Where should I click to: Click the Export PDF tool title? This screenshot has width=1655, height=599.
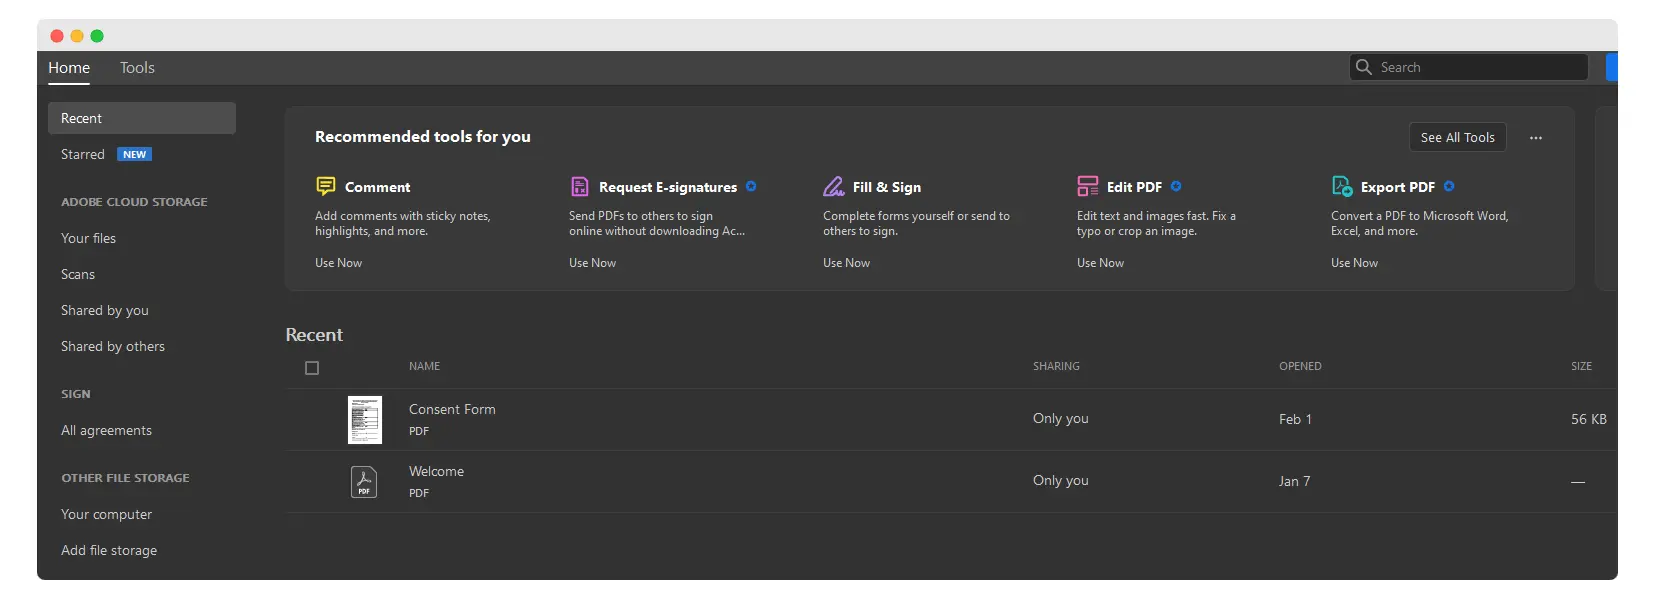click(1398, 187)
